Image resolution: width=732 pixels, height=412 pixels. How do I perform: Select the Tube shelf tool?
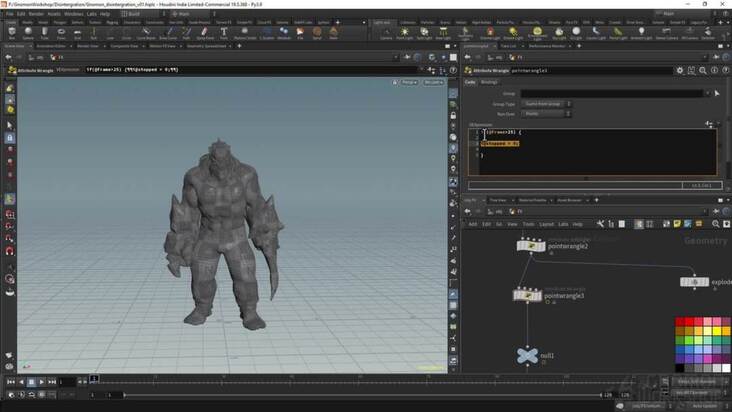click(x=44, y=33)
